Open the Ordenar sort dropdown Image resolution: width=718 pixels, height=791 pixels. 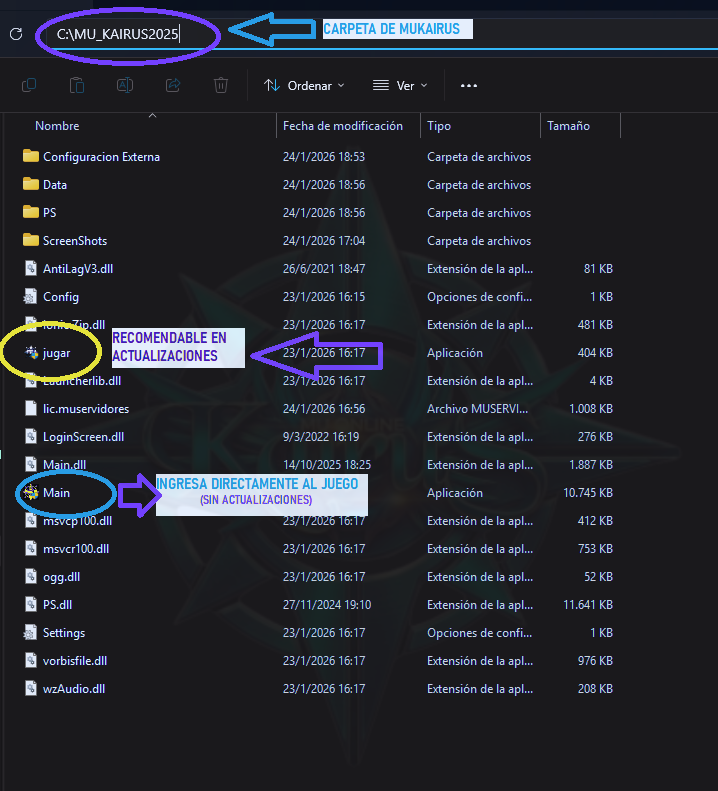(304, 86)
